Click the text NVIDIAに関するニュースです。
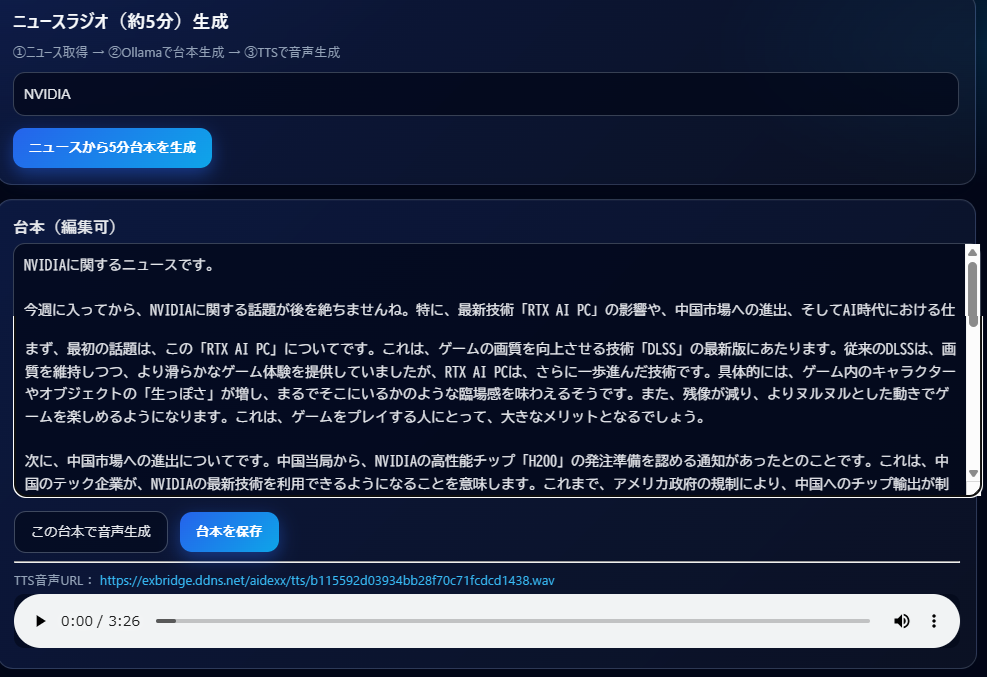 pyautogui.click(x=119, y=265)
